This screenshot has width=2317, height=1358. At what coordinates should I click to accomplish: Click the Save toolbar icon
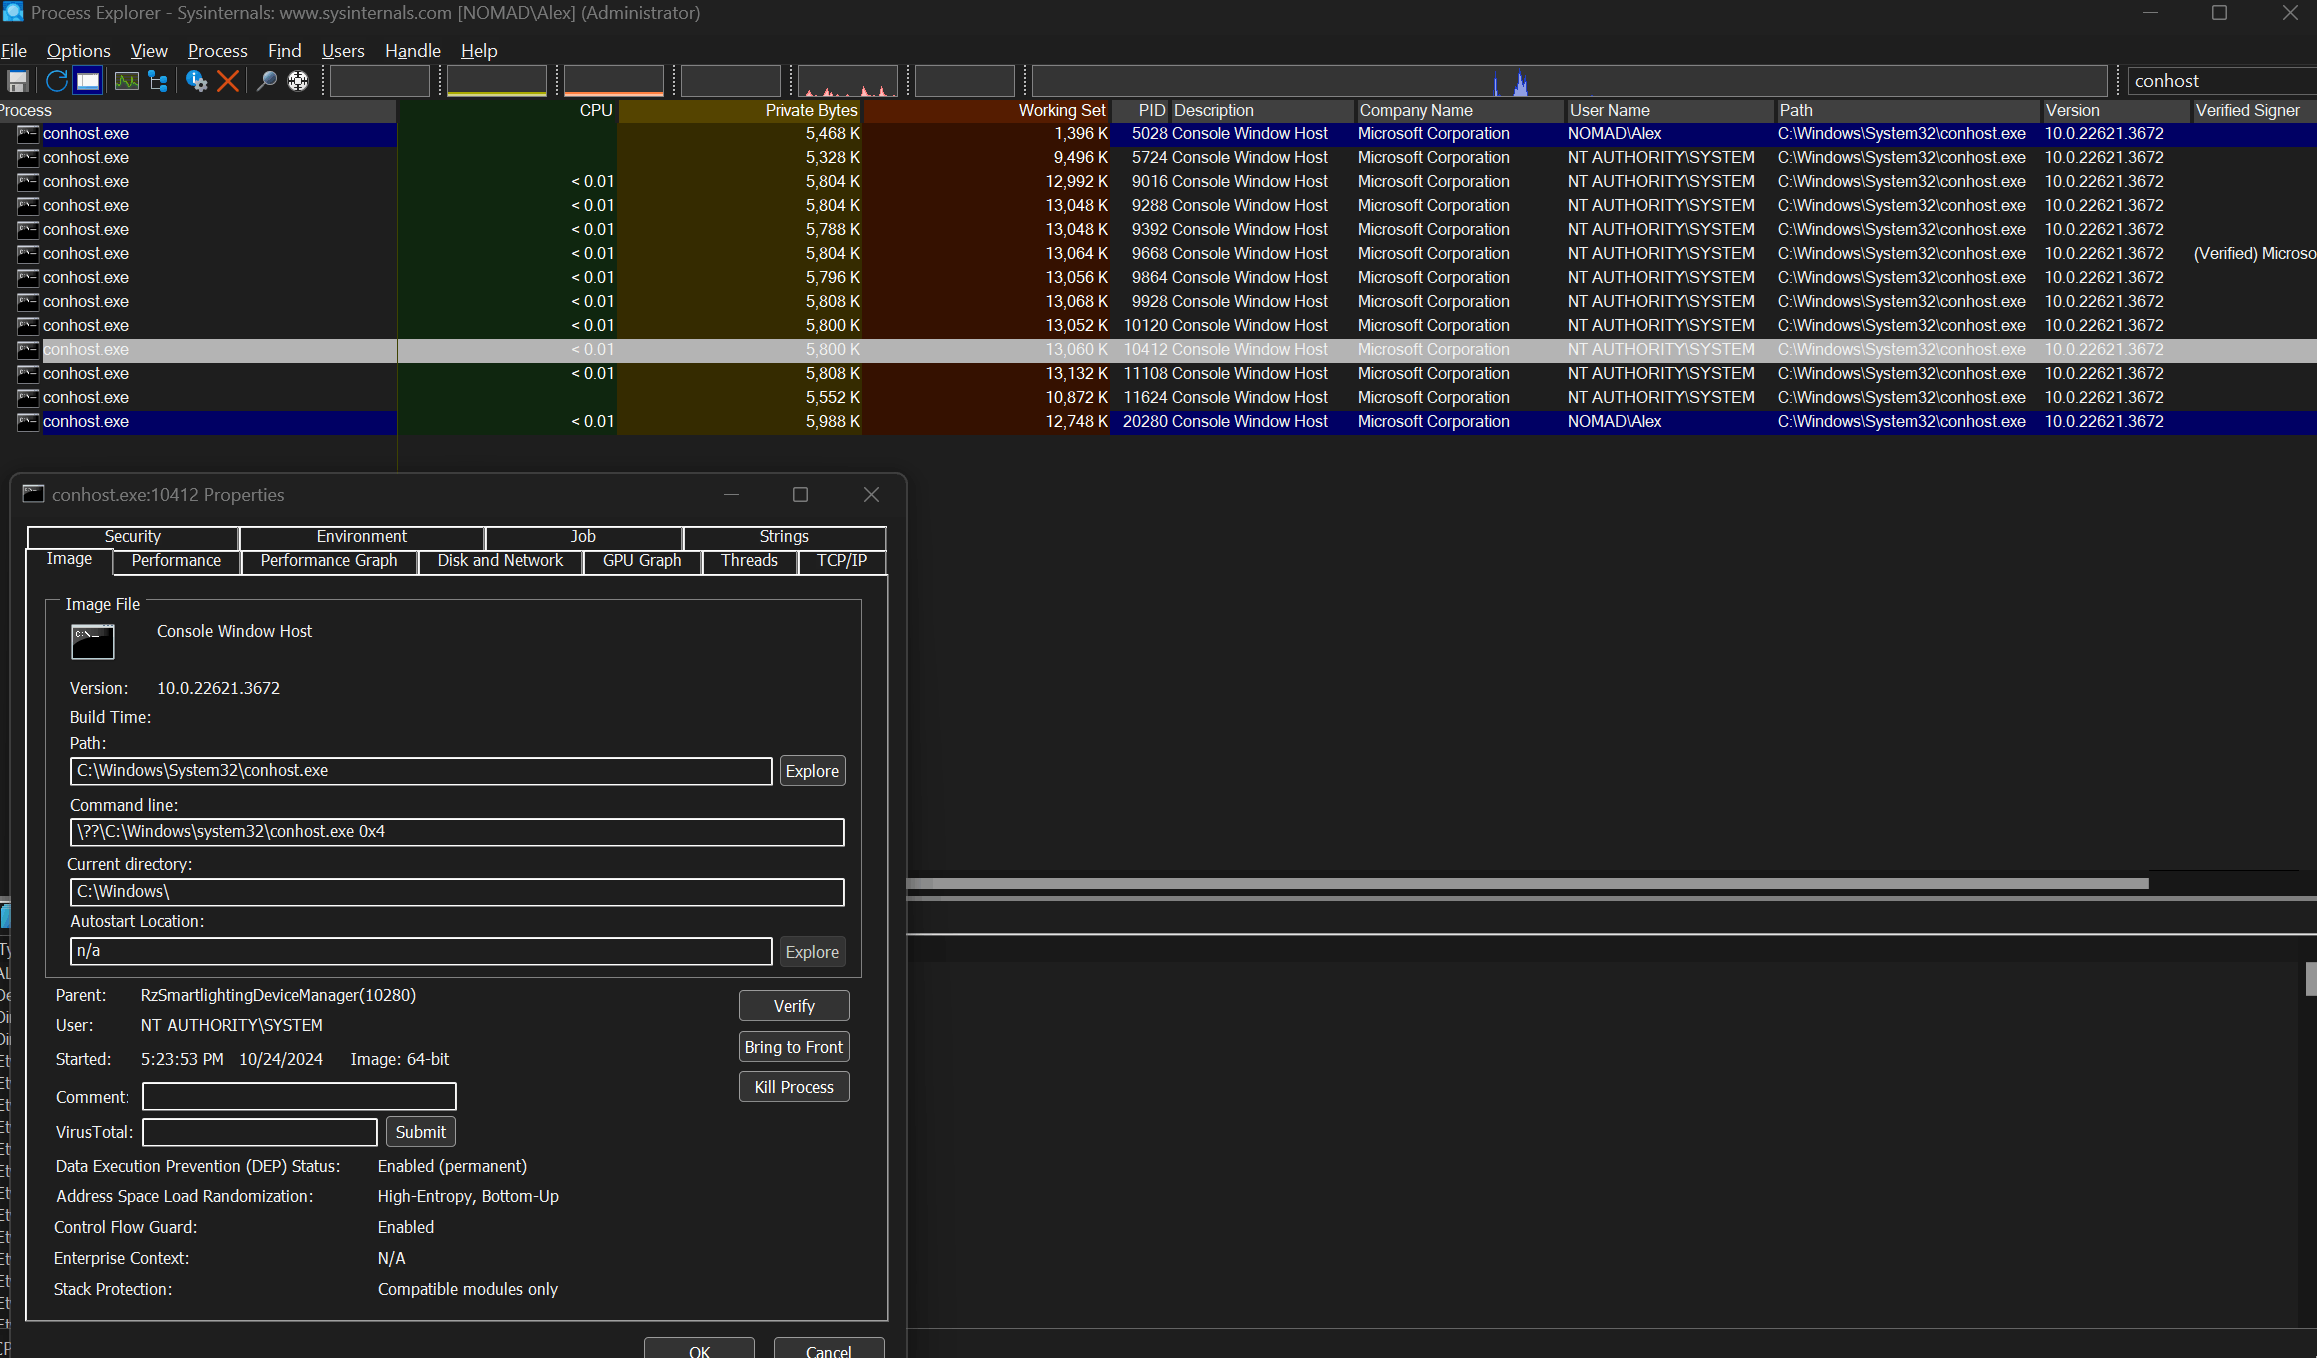(x=17, y=81)
